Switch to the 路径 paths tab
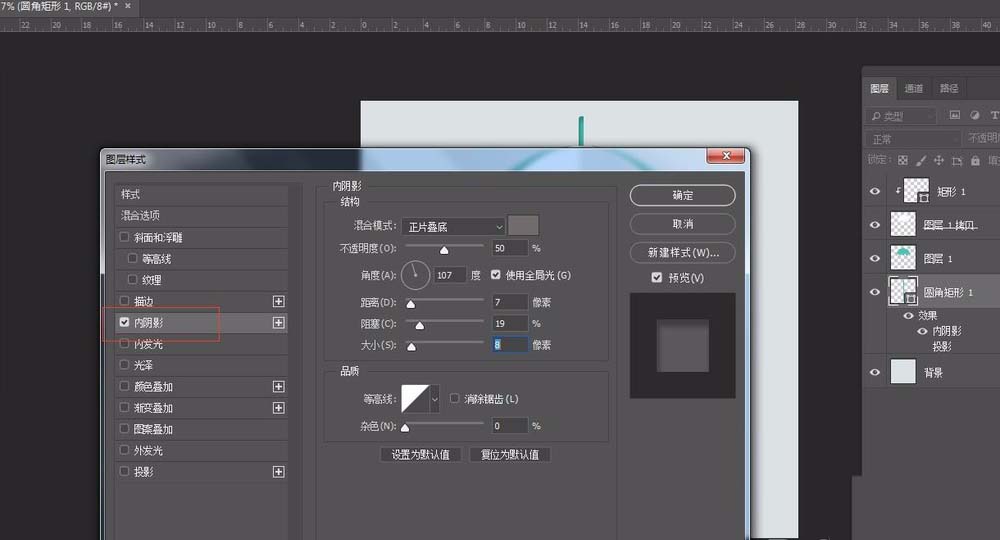This screenshot has width=1000, height=540. click(949, 88)
